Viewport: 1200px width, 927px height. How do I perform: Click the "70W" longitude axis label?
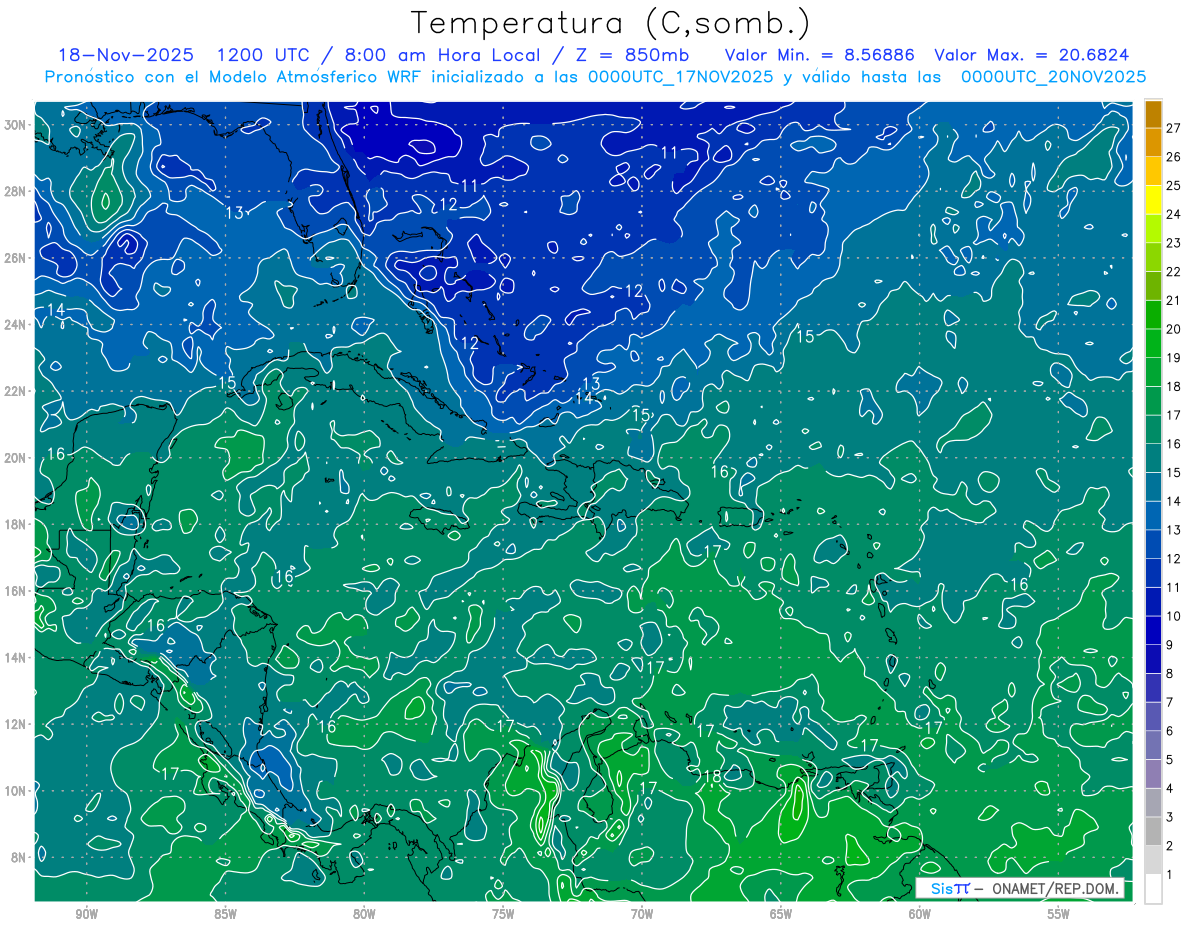pos(642,914)
